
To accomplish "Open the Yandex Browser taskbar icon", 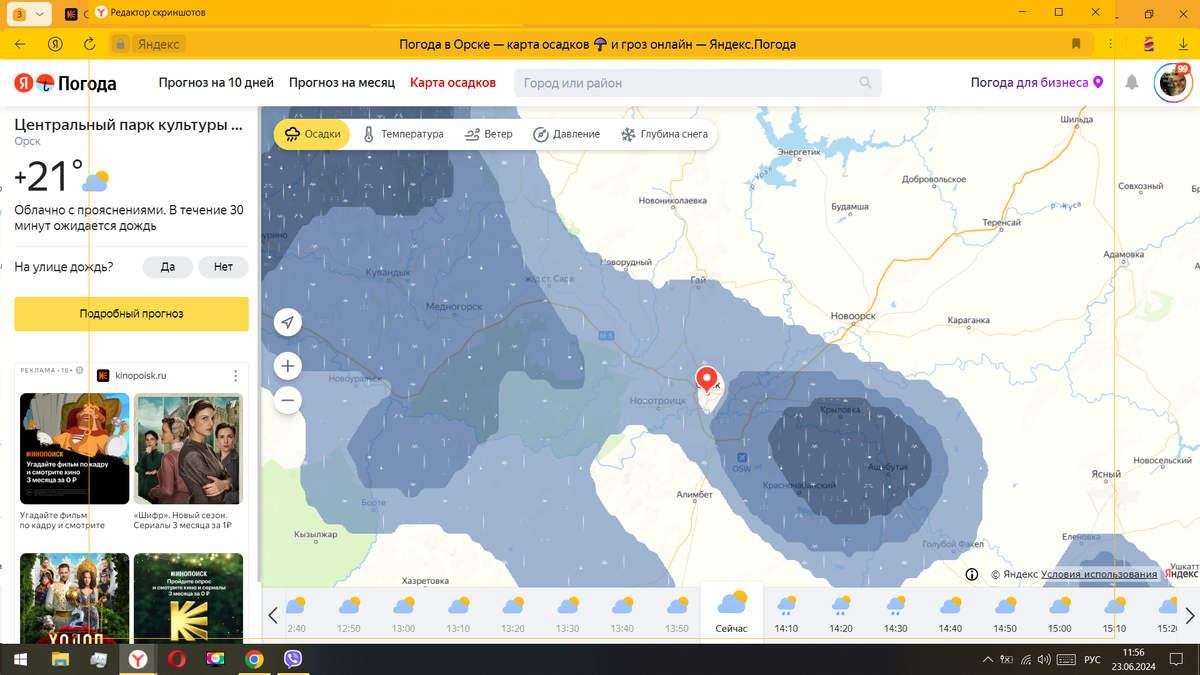I will point(138,660).
